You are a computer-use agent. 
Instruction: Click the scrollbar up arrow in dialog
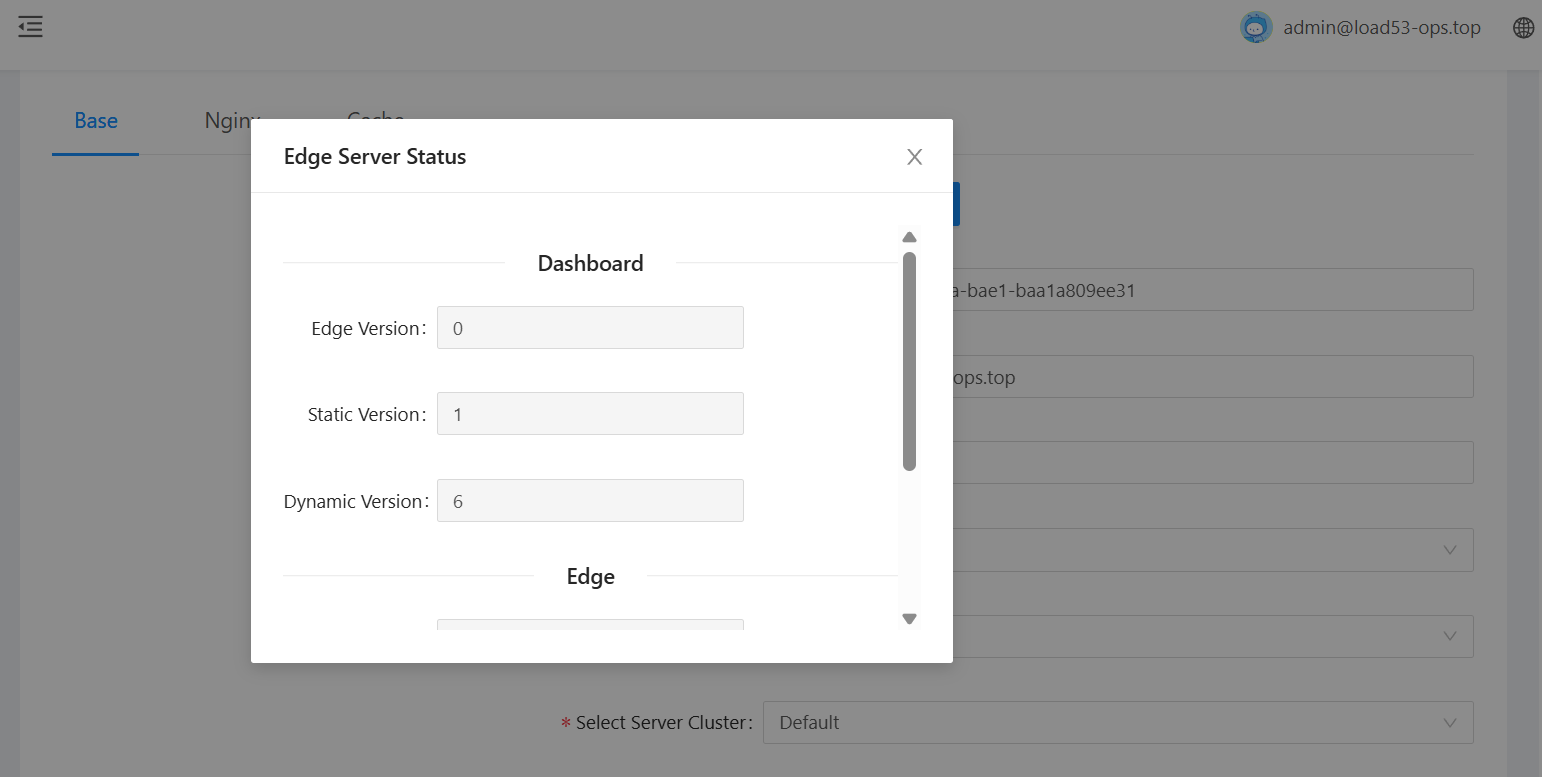click(909, 238)
